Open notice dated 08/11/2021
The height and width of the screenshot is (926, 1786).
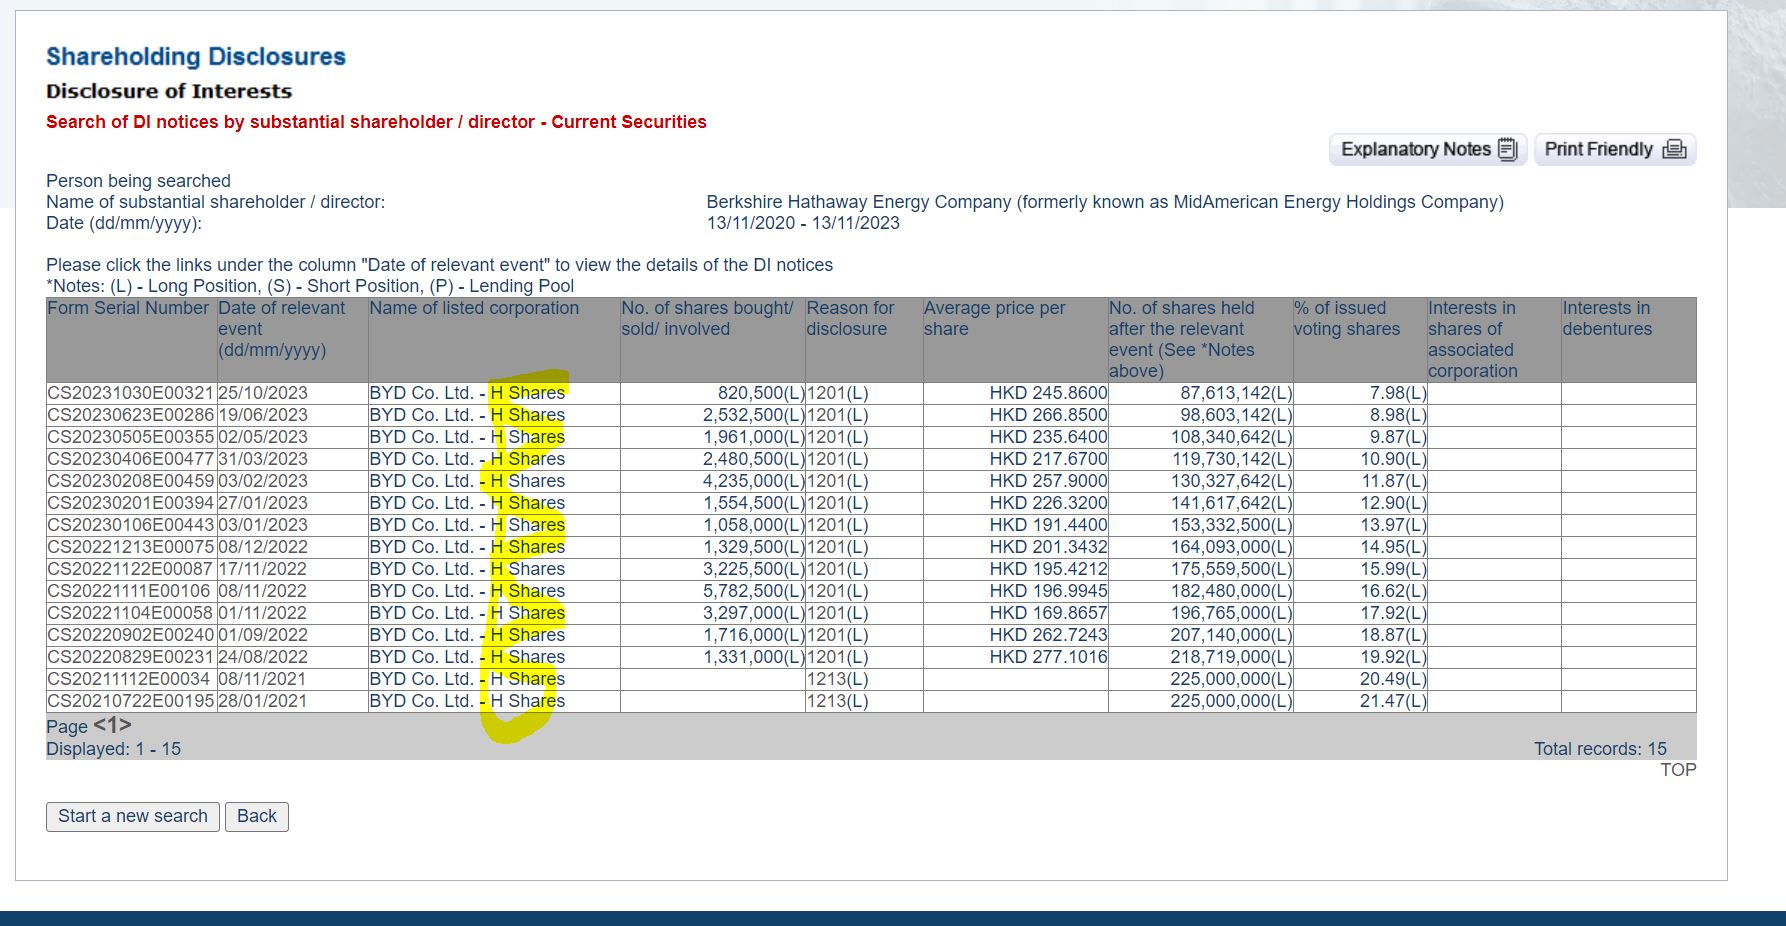point(263,679)
